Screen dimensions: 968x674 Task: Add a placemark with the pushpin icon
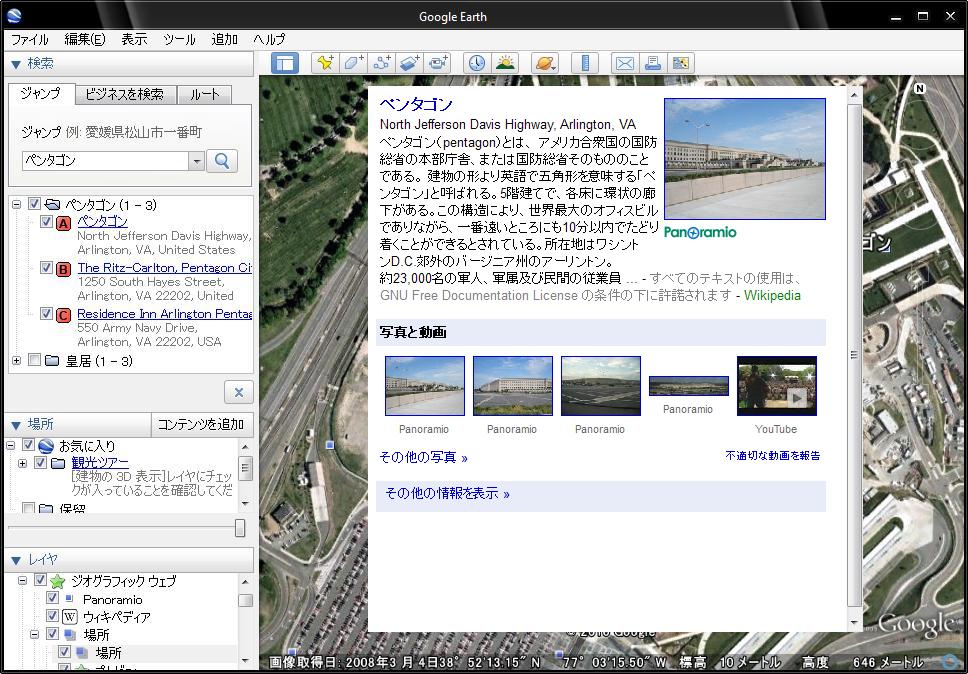325,63
